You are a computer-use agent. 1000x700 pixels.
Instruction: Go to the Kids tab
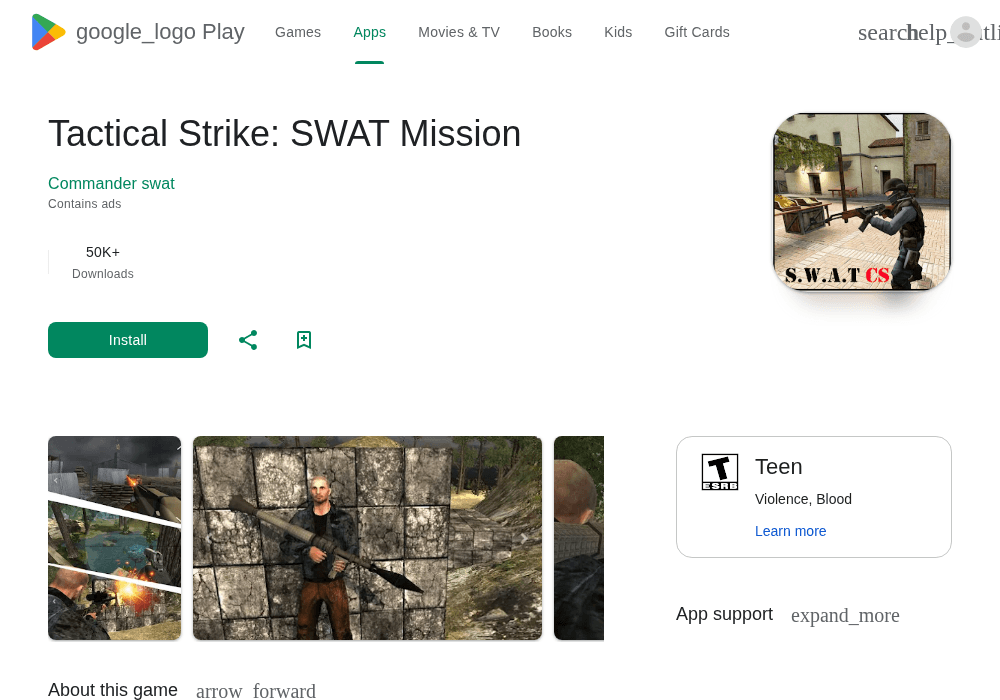[618, 32]
